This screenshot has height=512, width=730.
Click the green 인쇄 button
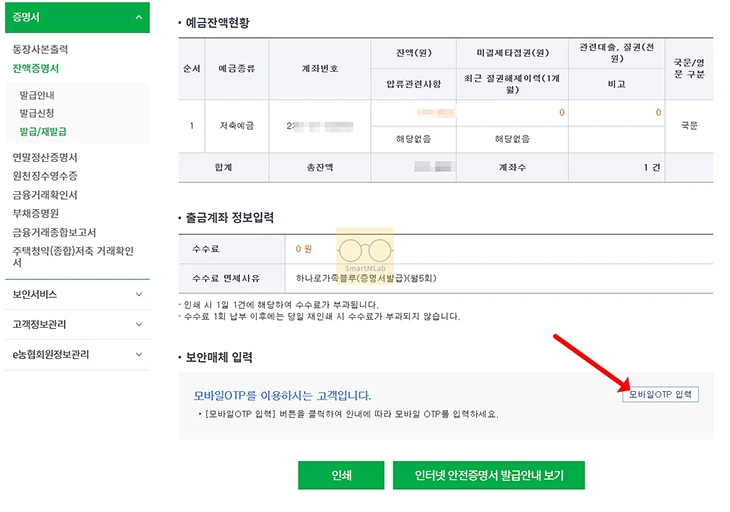point(341,475)
